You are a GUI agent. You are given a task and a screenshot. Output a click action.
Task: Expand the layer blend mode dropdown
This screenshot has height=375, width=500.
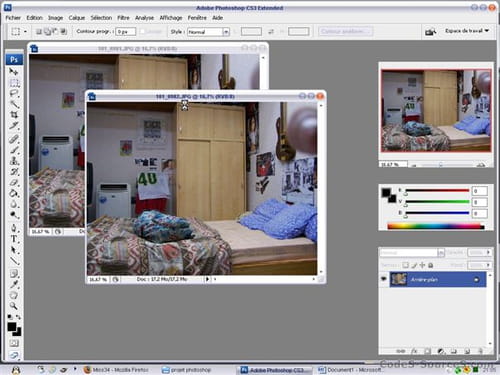(x=412, y=253)
